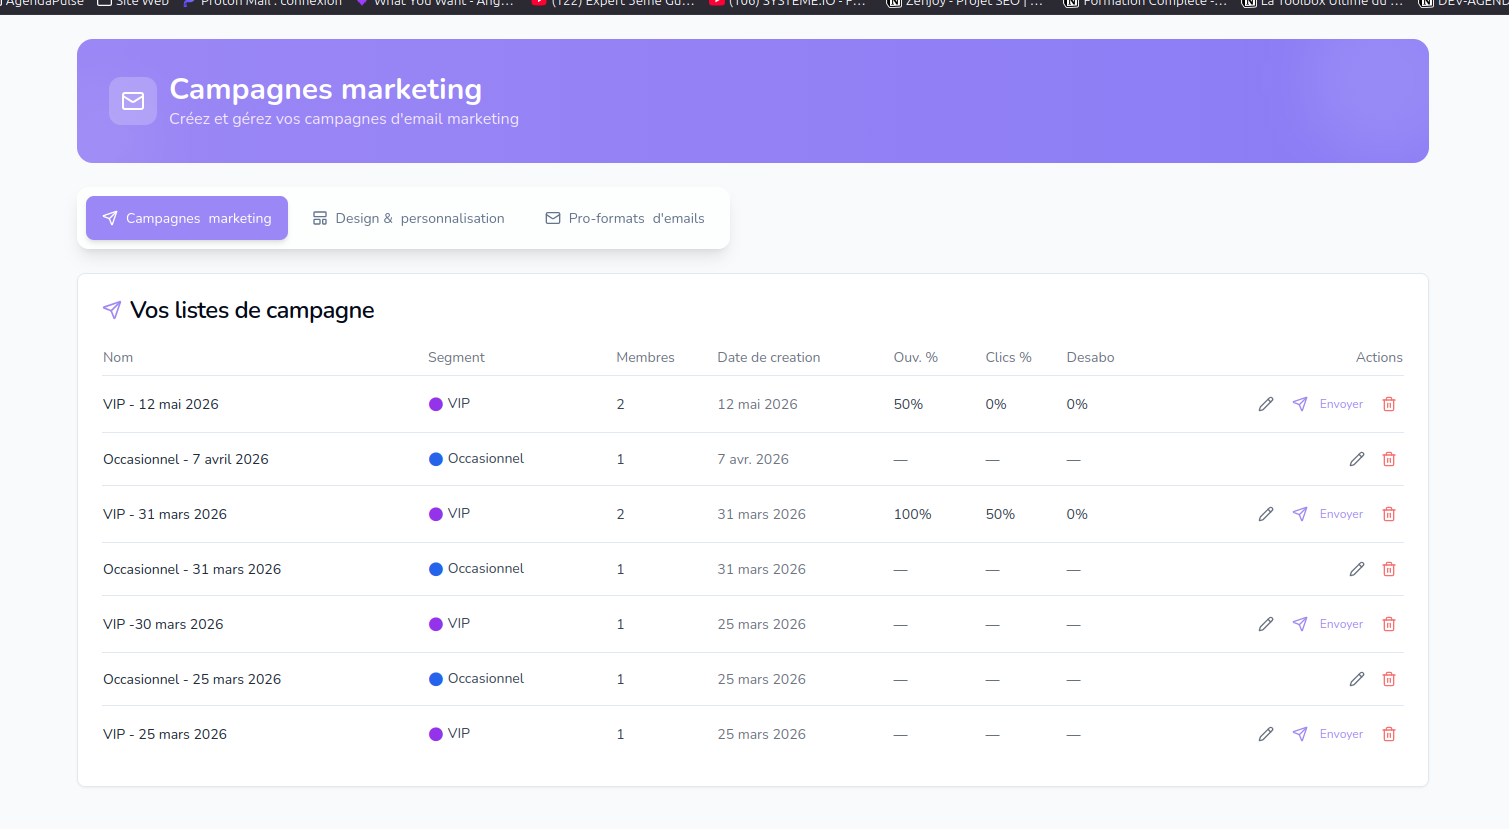
Task: Switch to Pro-formats d'emails tab
Action: click(625, 218)
